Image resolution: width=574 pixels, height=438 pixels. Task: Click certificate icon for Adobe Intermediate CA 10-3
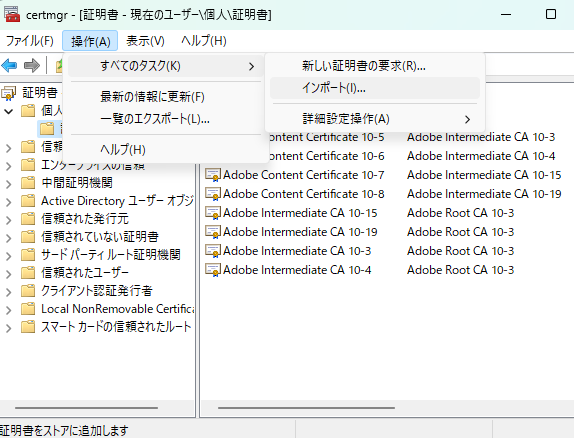click(213, 251)
